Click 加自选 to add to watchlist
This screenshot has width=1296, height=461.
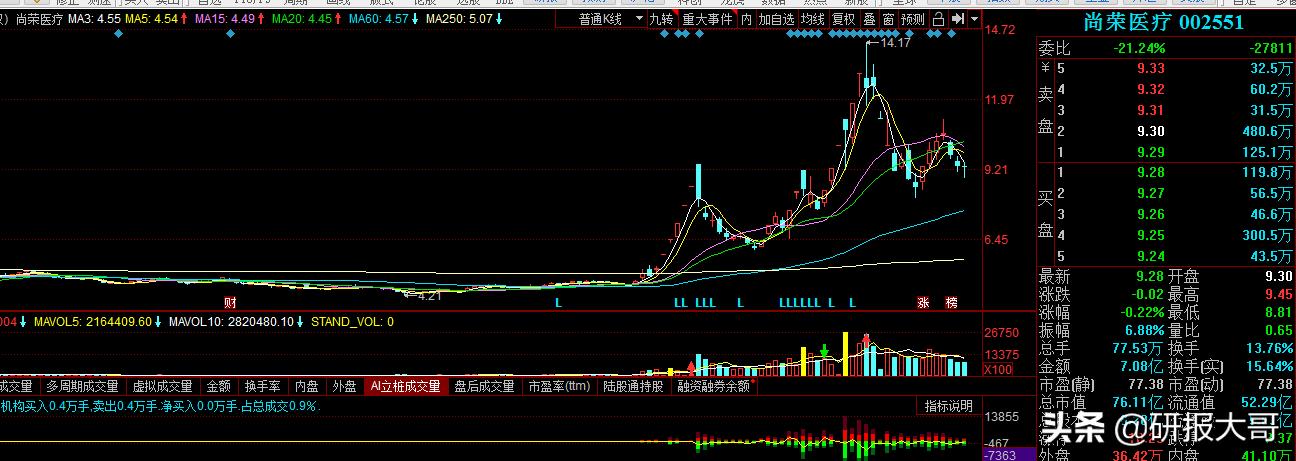point(776,19)
